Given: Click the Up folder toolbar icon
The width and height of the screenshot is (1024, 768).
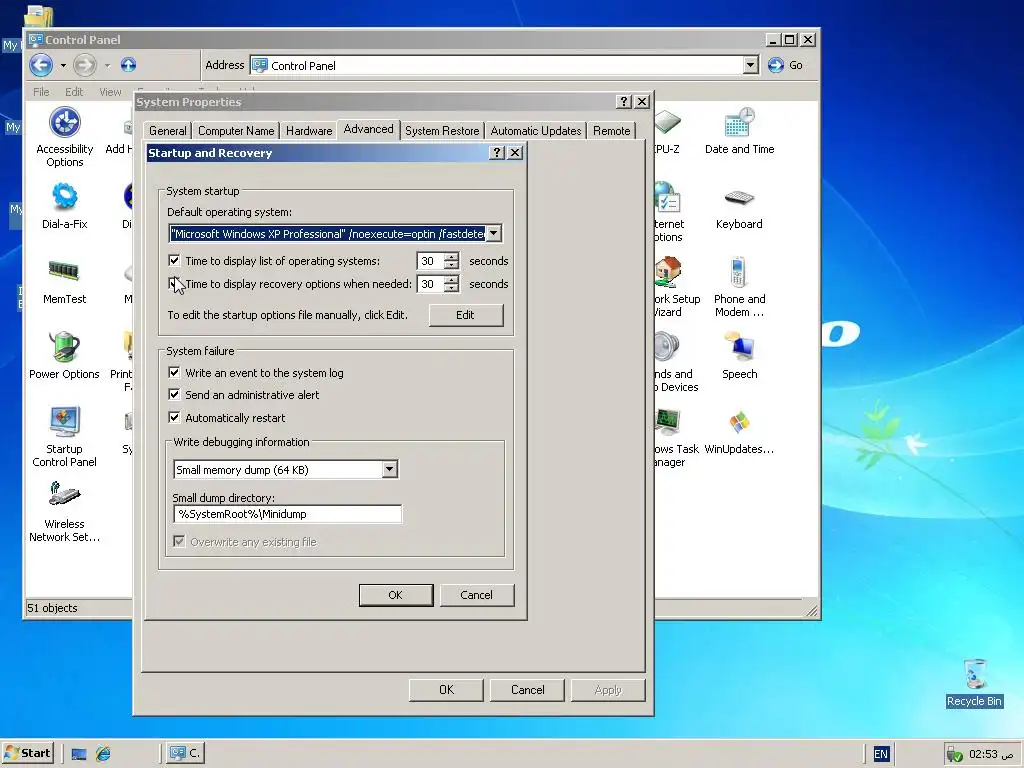Looking at the screenshot, I should pyautogui.click(x=128, y=65).
